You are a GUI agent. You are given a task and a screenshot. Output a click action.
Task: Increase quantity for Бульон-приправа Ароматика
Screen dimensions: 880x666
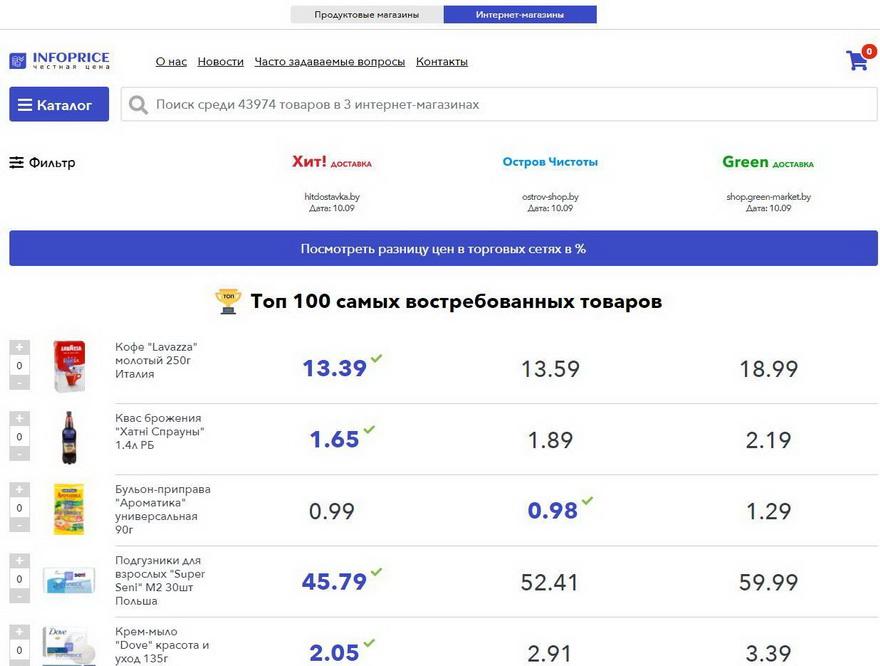(x=19, y=490)
